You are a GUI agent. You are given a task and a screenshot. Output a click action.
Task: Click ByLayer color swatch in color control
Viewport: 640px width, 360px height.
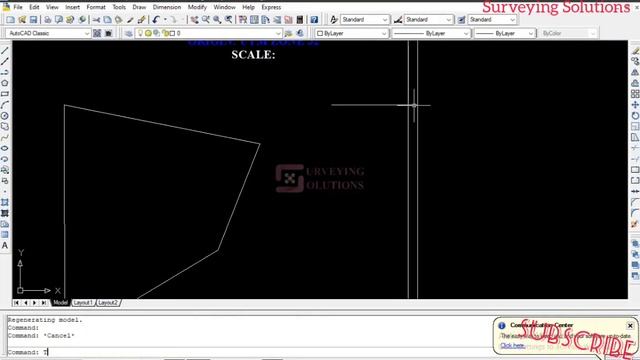[320, 33]
